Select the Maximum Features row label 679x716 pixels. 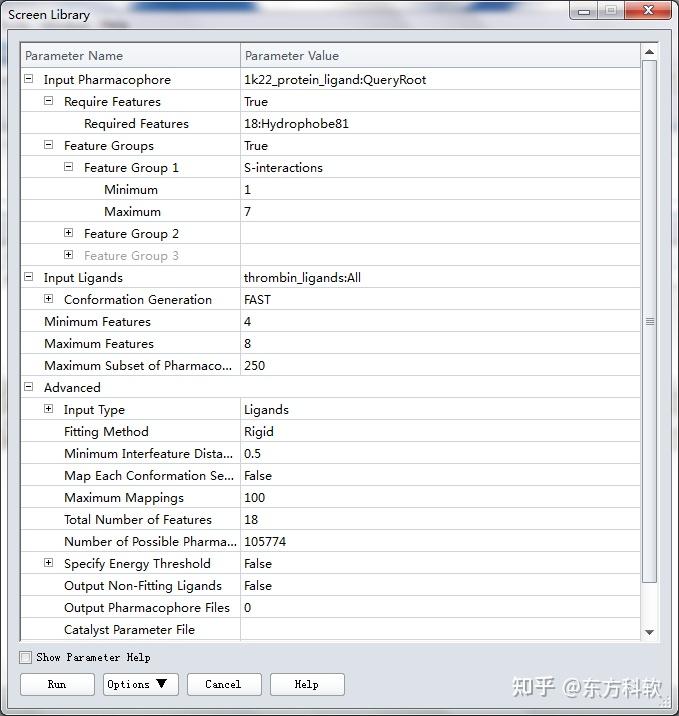99,343
